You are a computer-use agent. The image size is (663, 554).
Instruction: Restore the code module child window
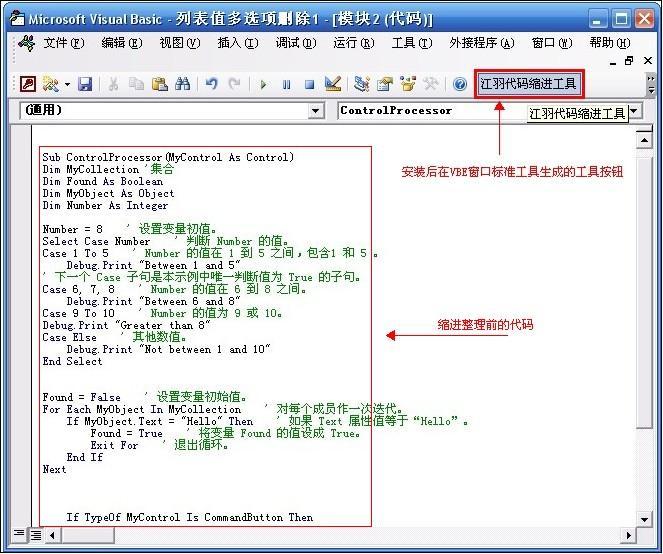629,61
